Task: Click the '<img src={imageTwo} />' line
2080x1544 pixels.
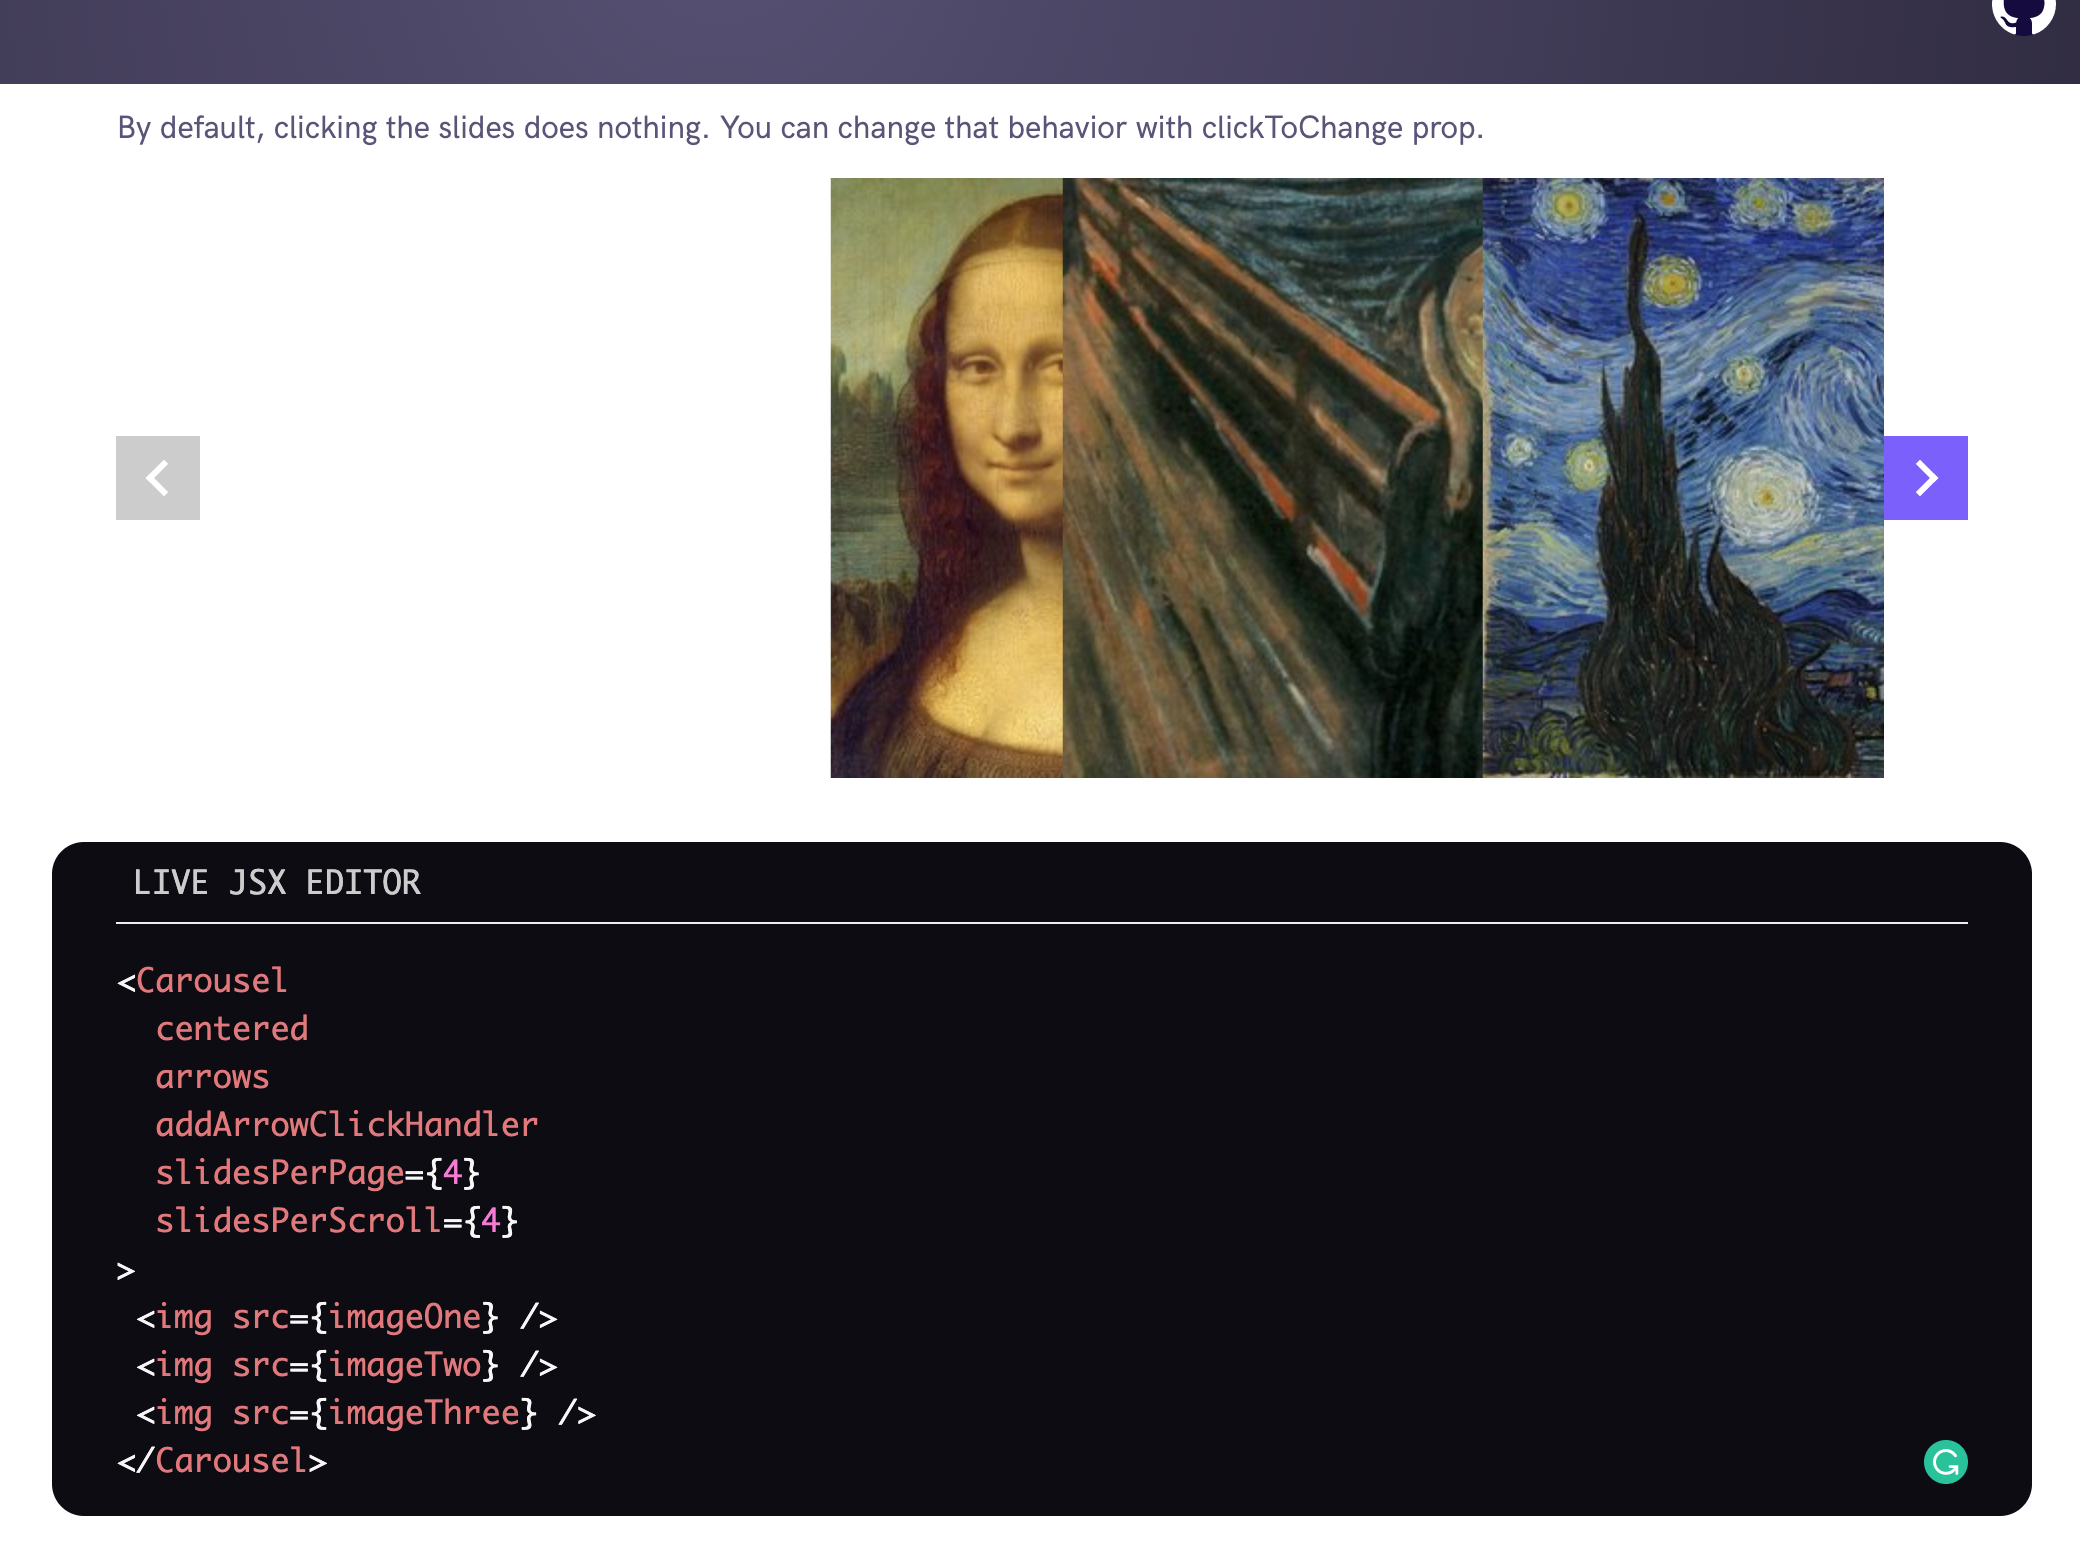Action: [347, 1365]
